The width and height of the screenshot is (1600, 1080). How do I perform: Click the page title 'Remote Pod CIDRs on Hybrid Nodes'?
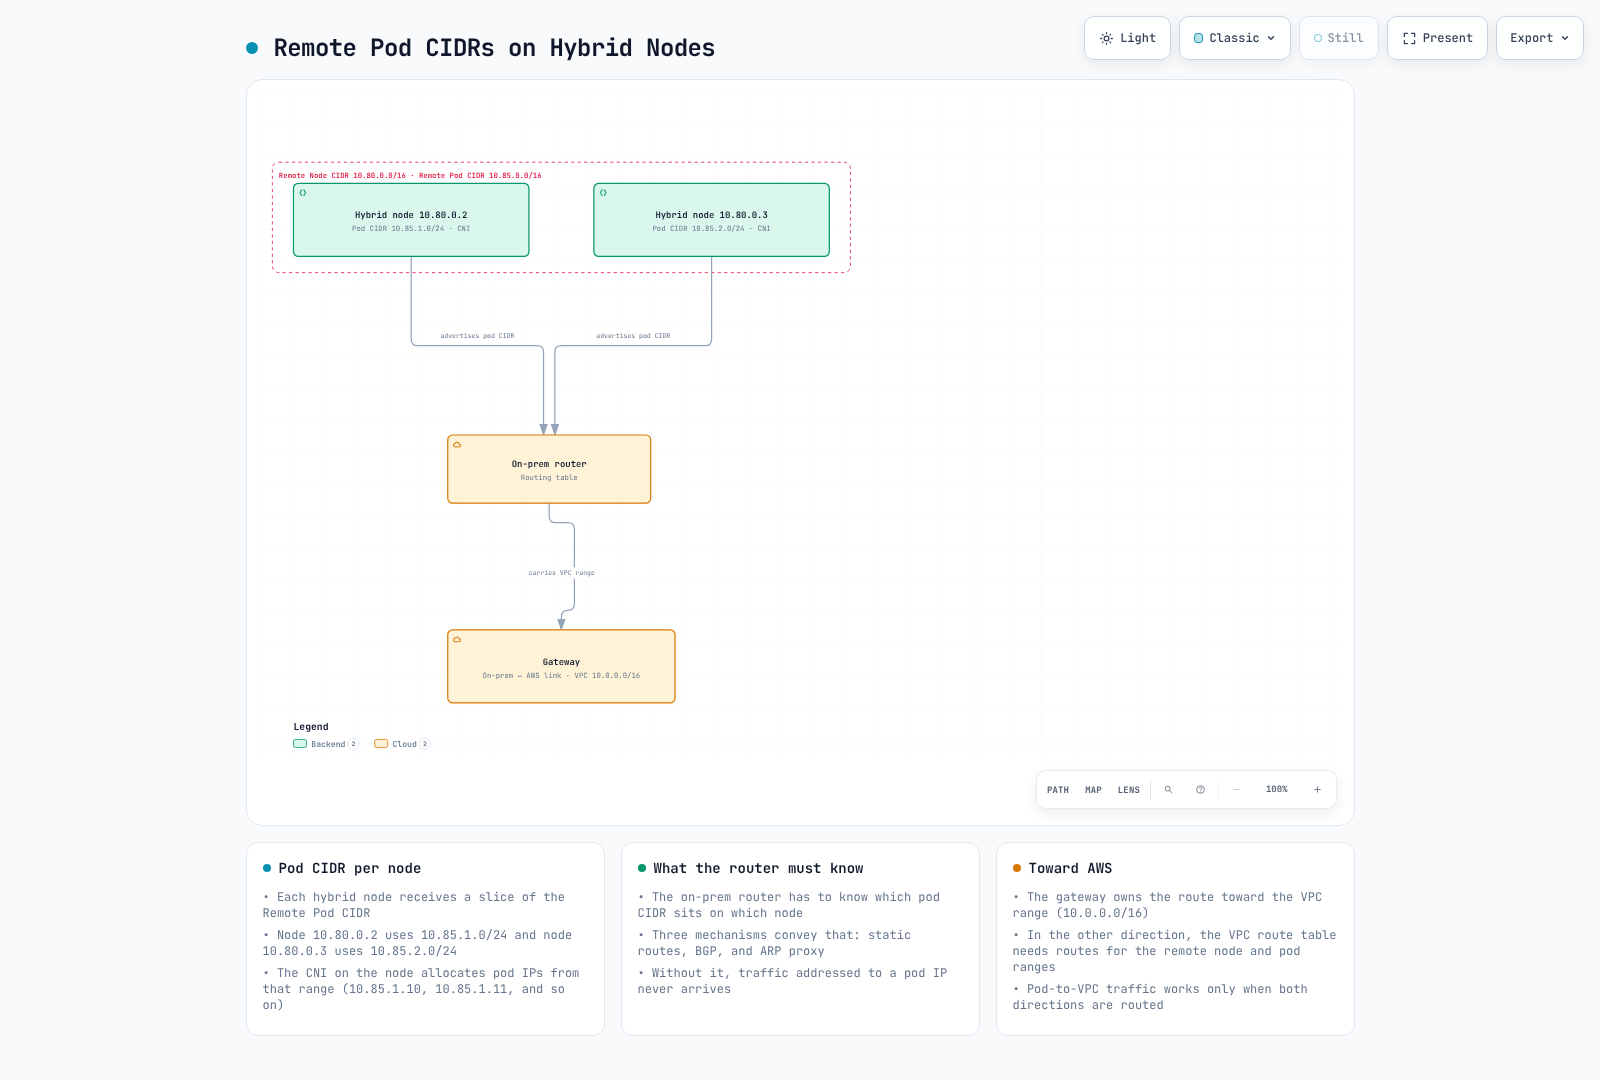coord(494,48)
